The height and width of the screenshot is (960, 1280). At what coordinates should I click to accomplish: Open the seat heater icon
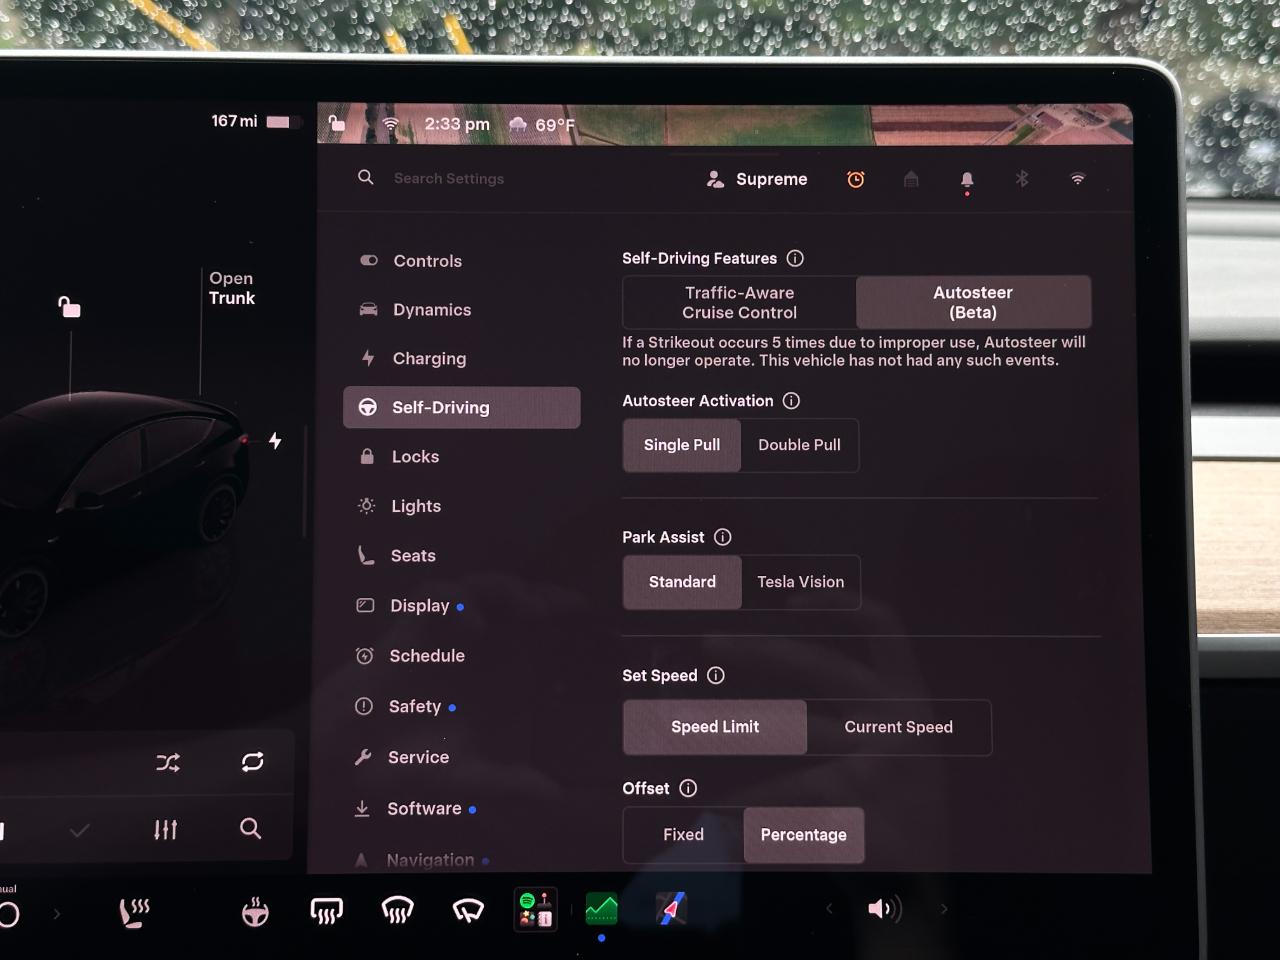pyautogui.click(x=134, y=912)
